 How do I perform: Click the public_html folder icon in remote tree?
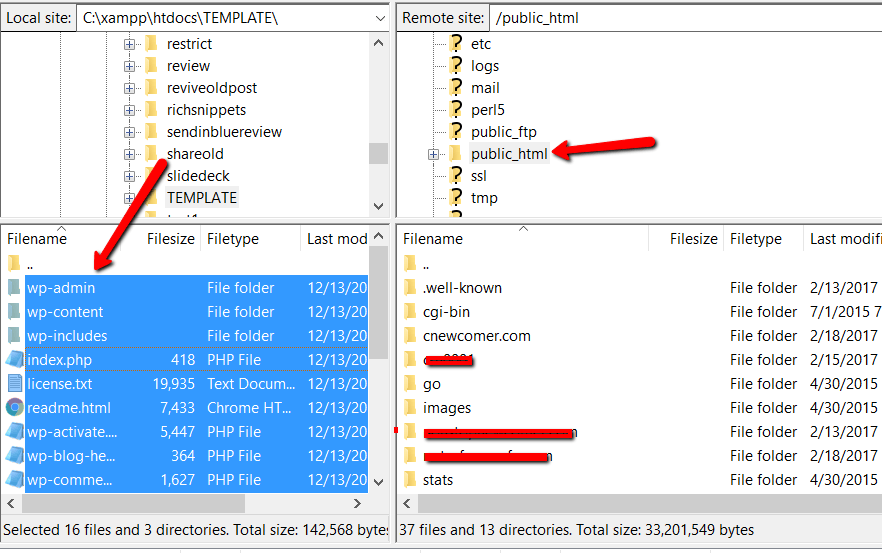456,154
